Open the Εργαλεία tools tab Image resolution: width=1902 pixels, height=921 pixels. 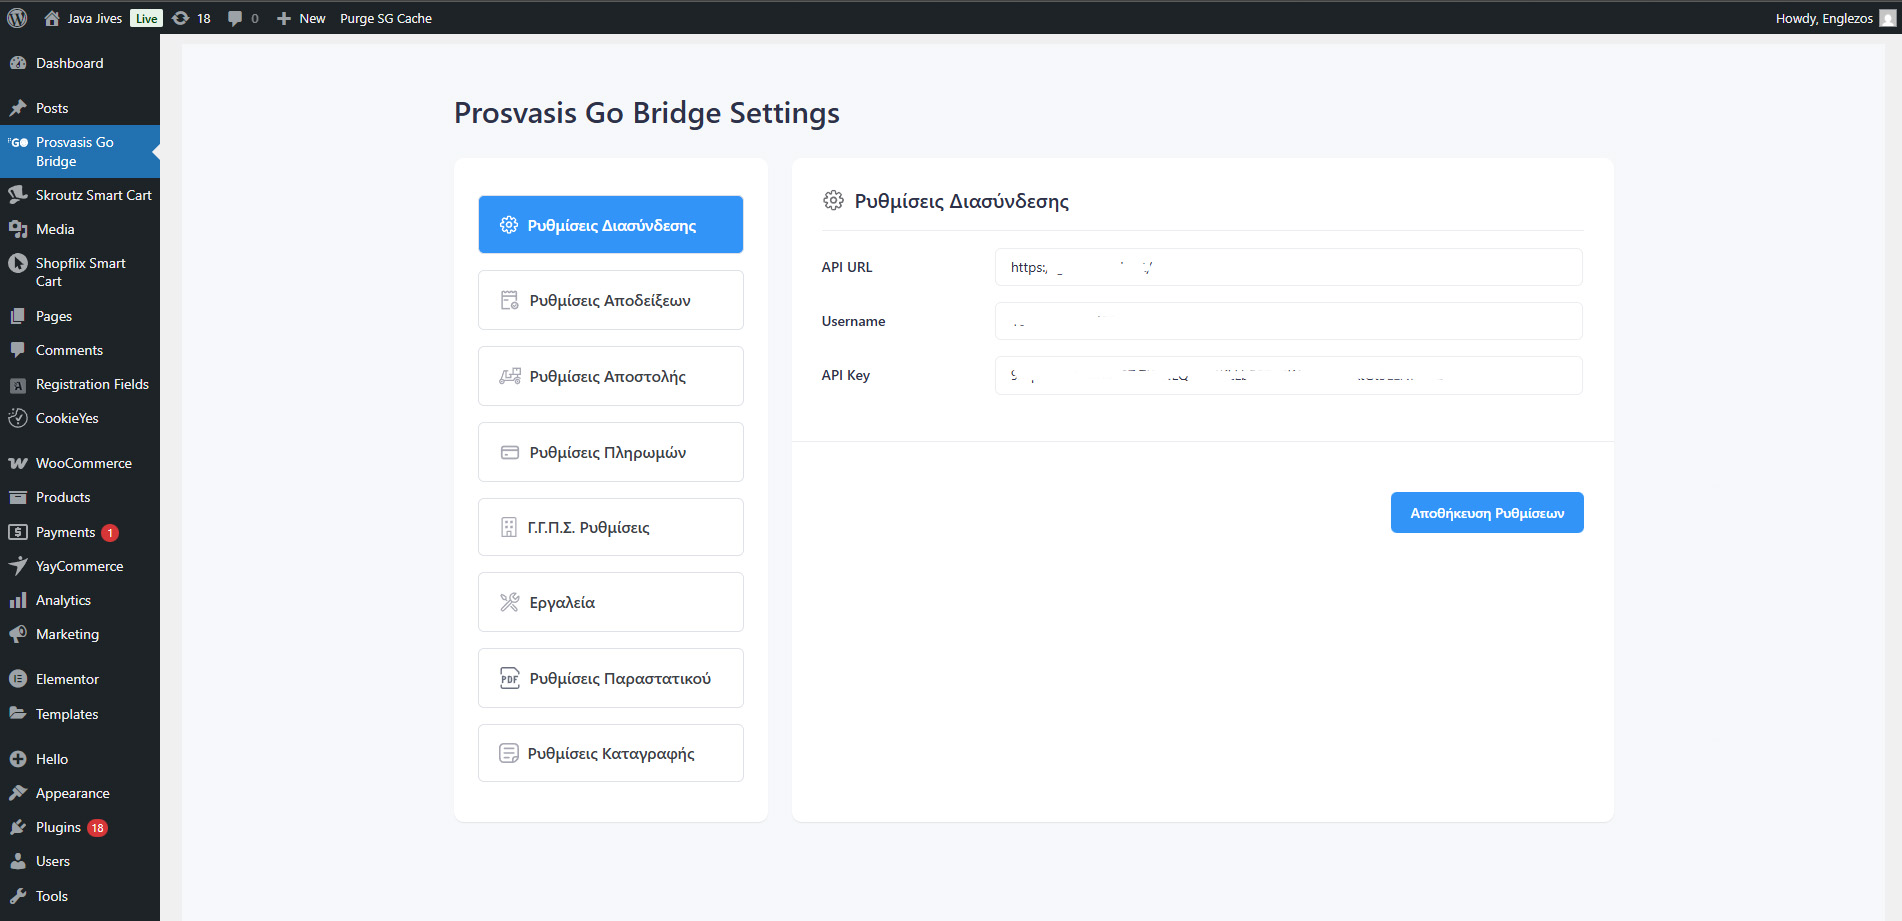[x=610, y=602]
